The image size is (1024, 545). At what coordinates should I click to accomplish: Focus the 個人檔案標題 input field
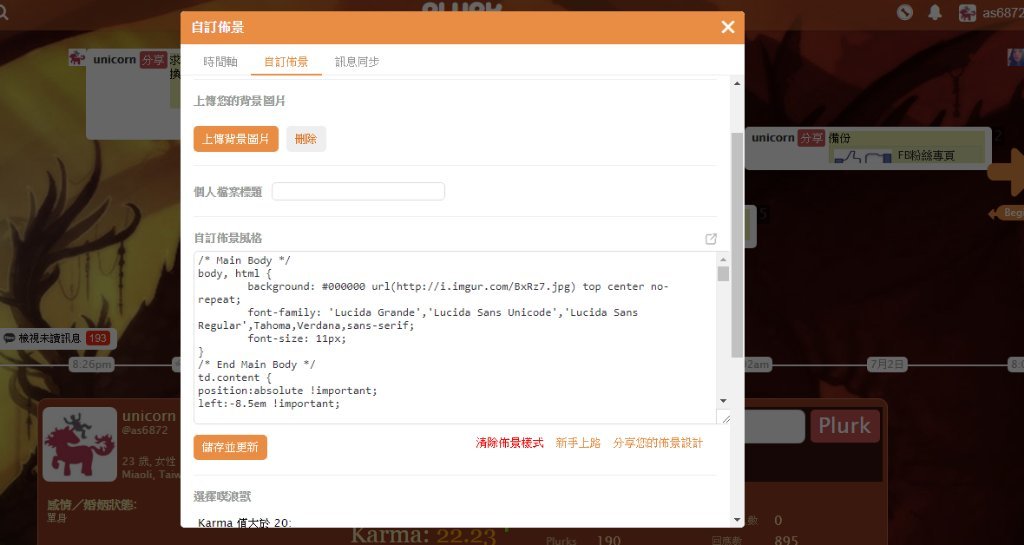tap(359, 191)
